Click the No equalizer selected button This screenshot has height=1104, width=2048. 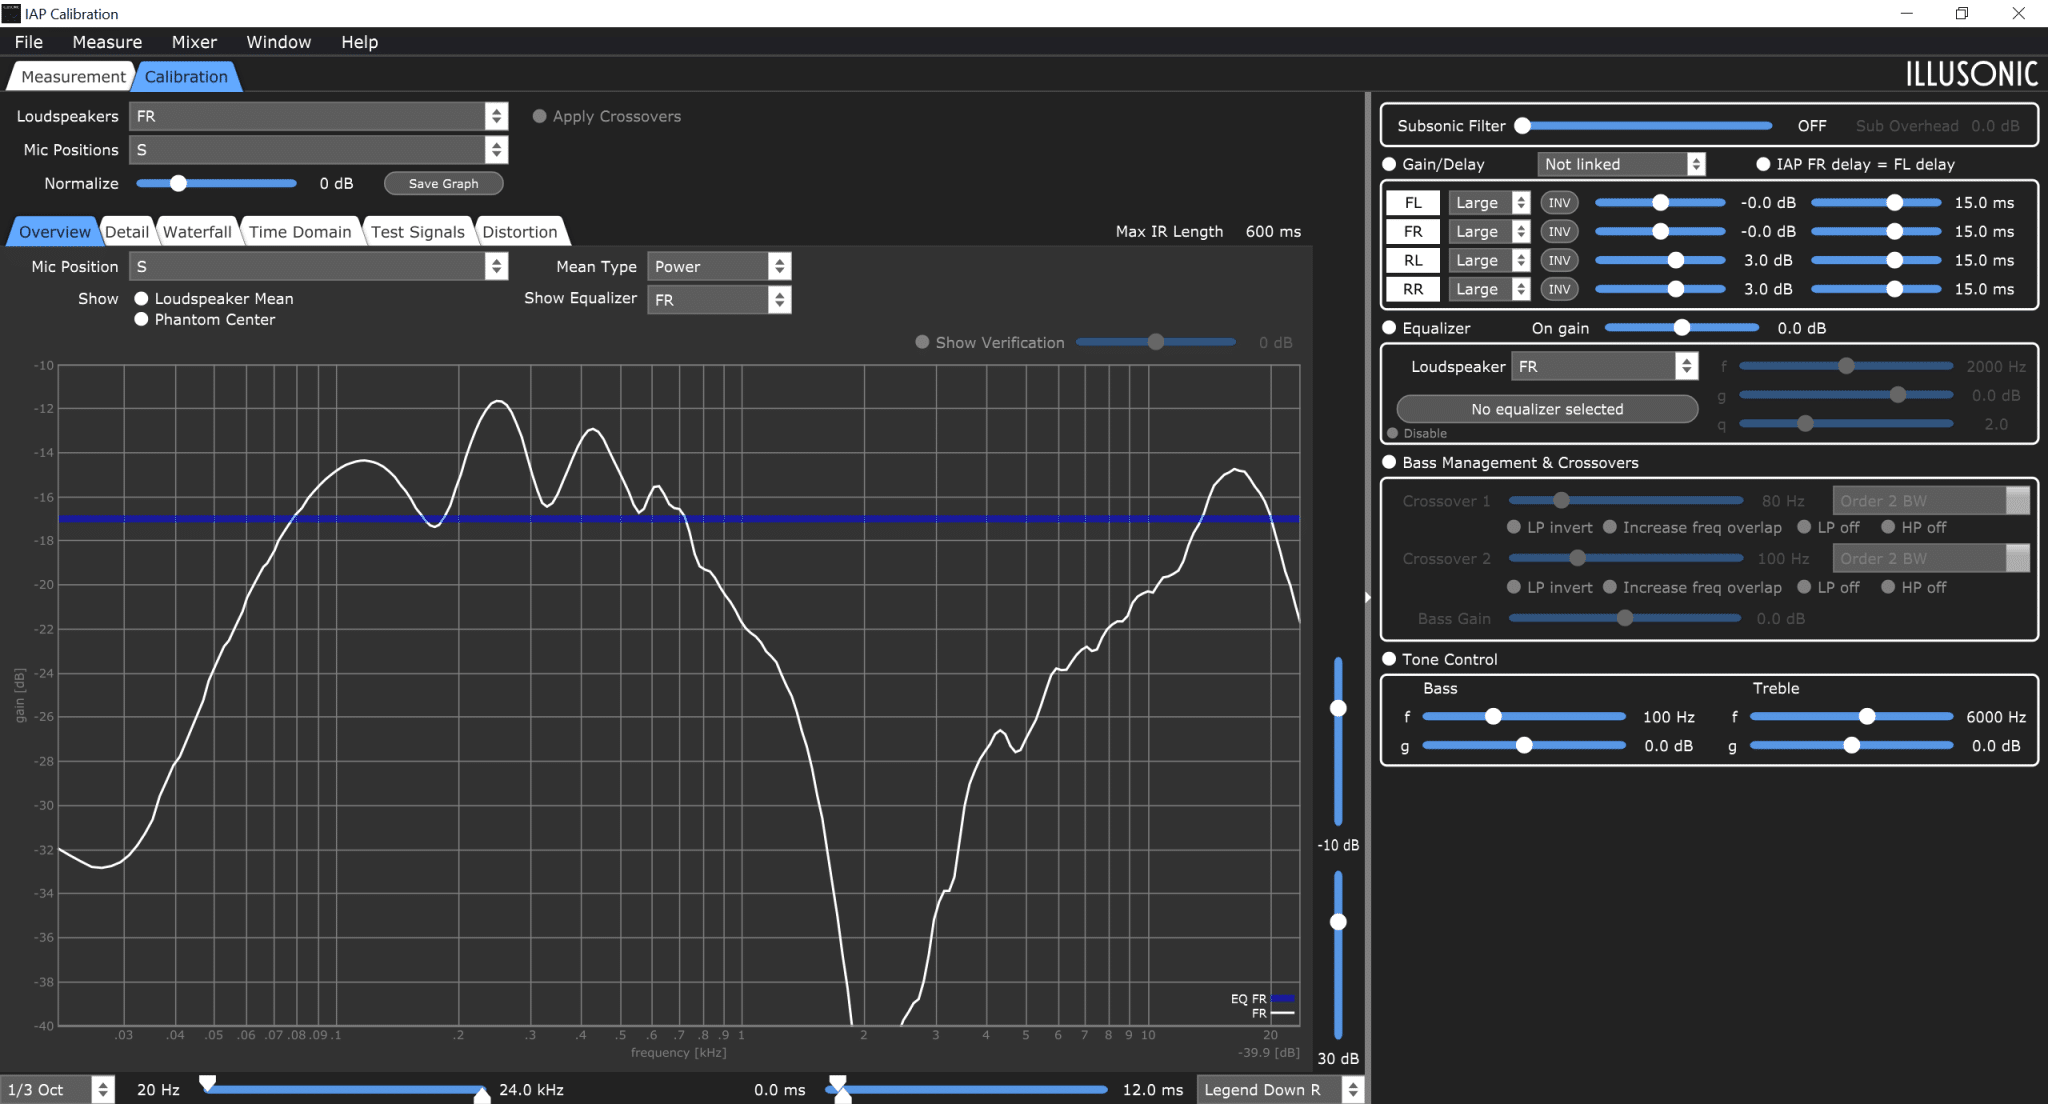click(x=1547, y=409)
